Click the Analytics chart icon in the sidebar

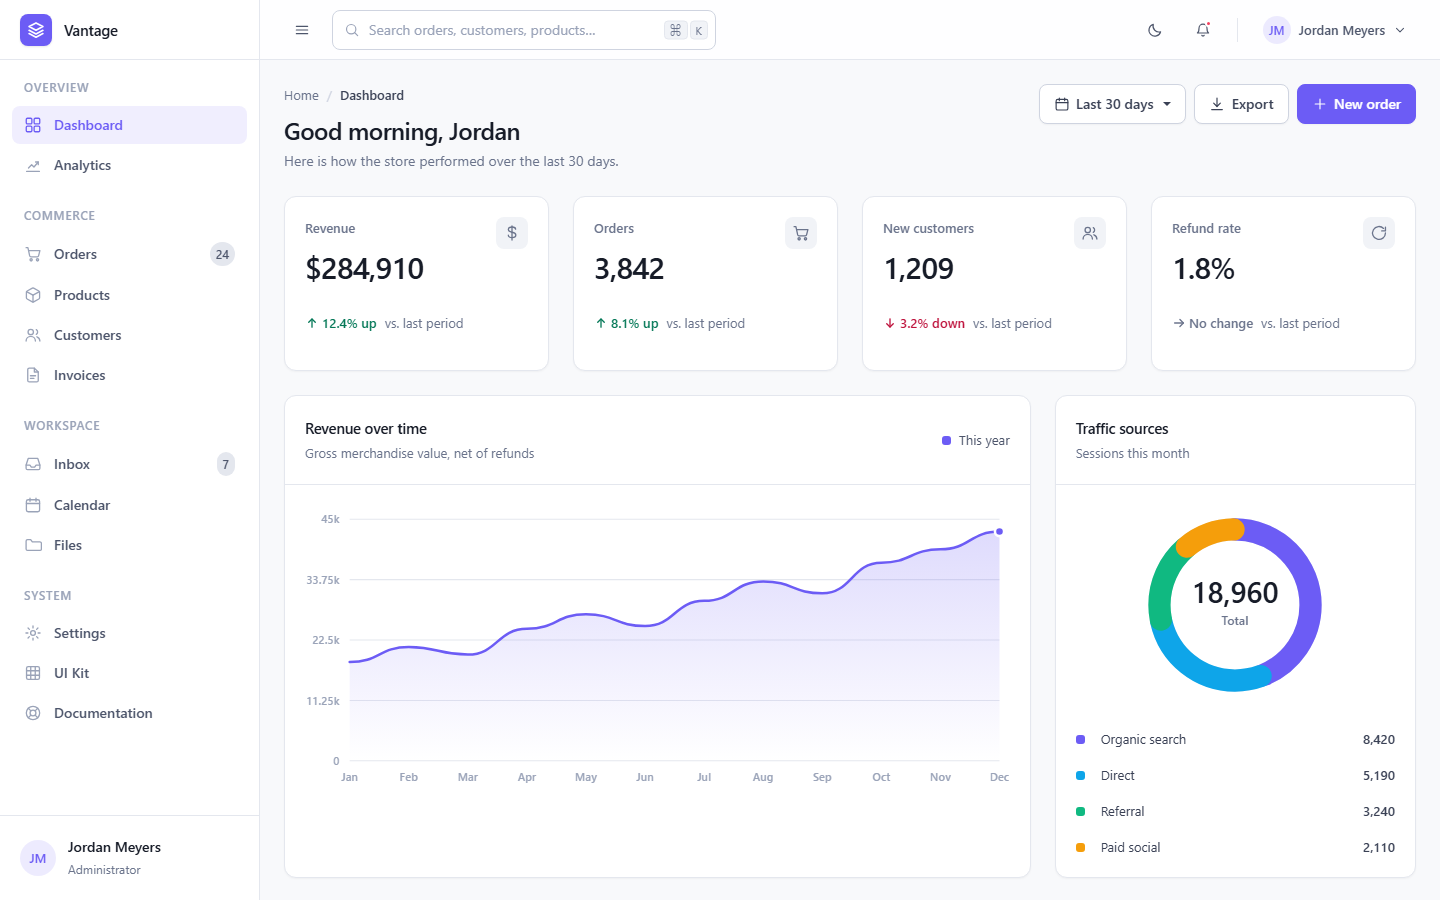(33, 165)
